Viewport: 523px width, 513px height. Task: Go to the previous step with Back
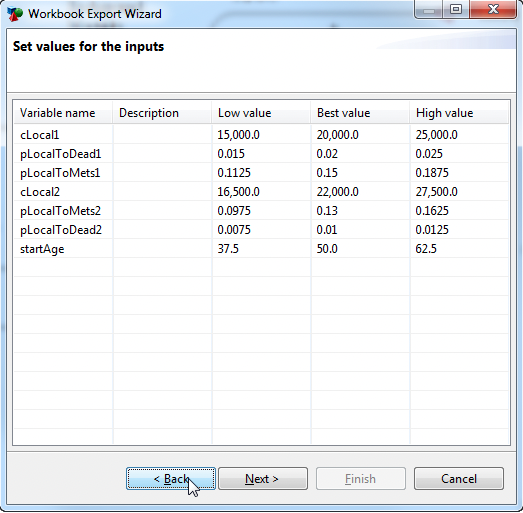171,479
